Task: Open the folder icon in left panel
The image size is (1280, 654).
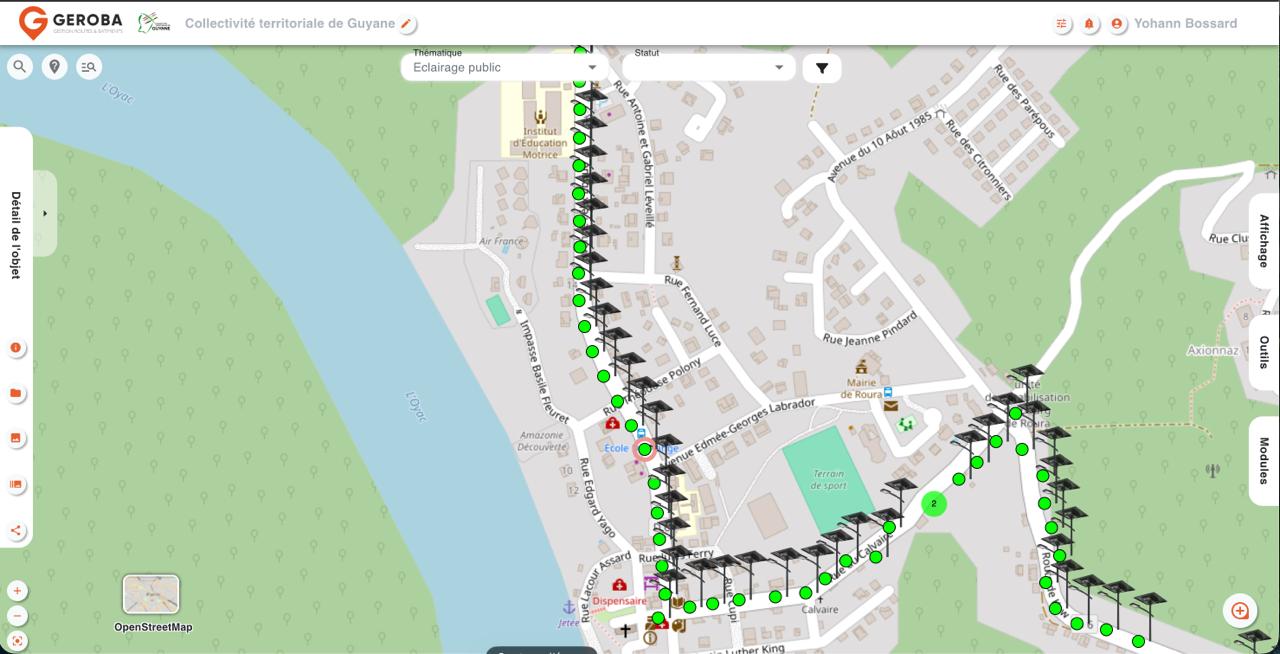Action: tap(16, 394)
